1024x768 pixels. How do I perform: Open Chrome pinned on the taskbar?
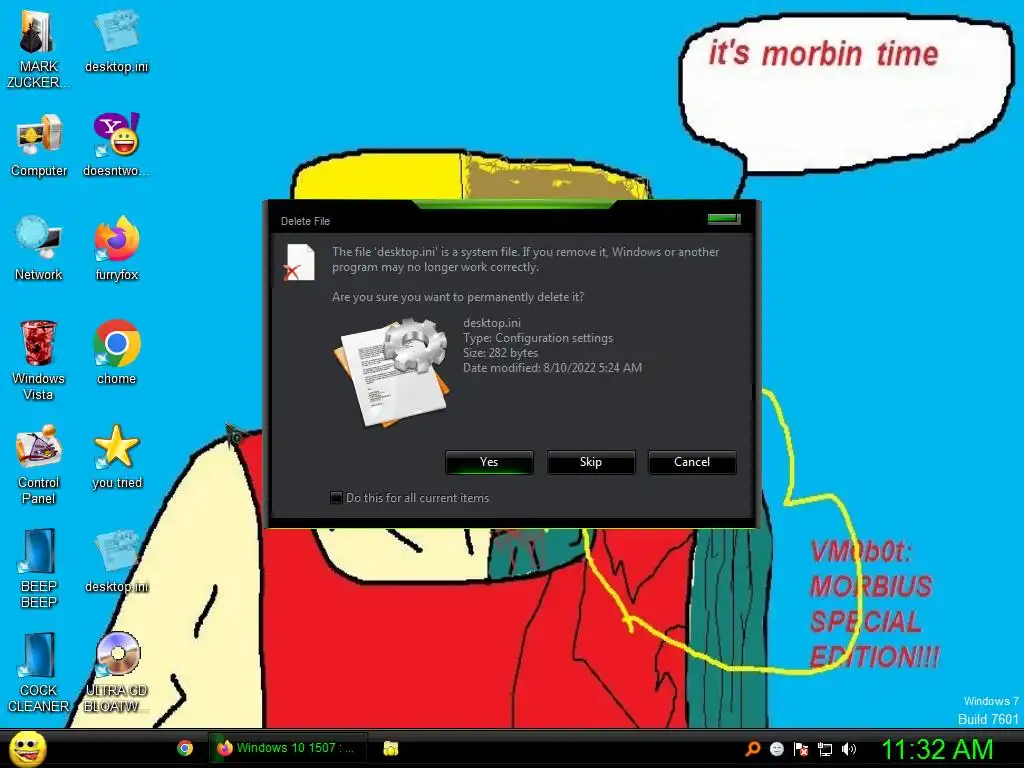(x=185, y=748)
